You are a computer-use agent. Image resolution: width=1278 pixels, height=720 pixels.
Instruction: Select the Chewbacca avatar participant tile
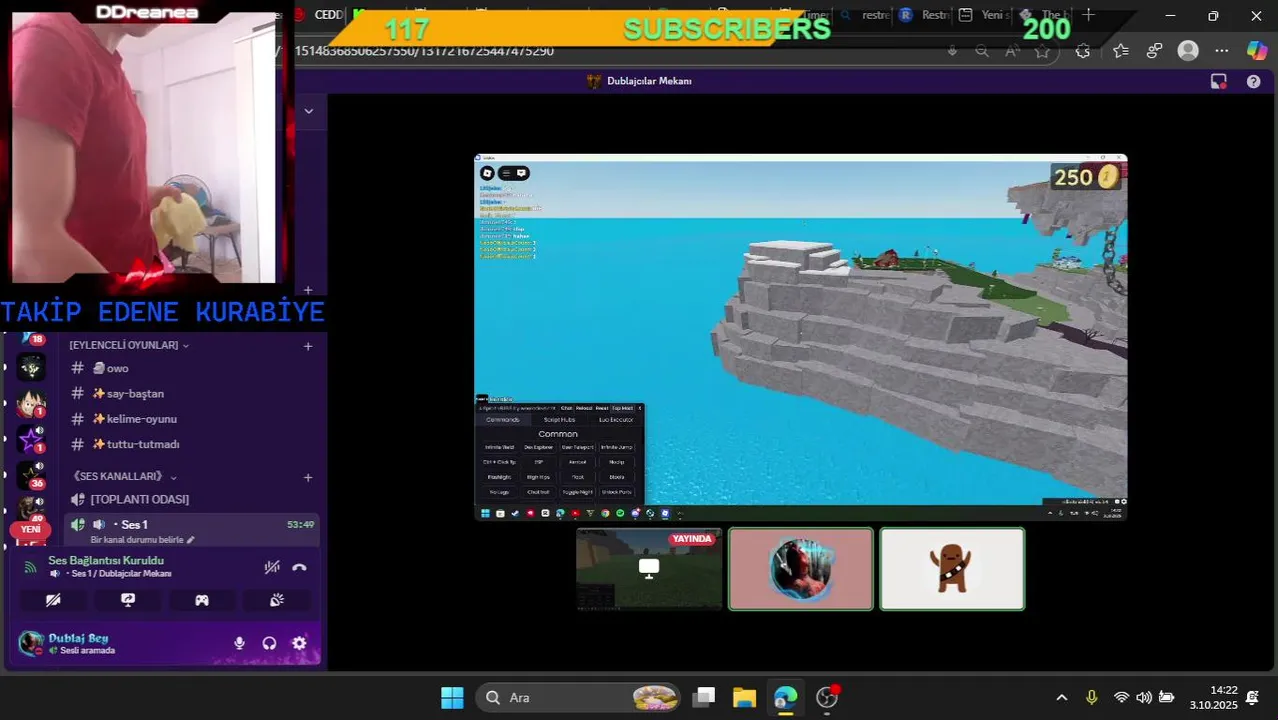[952, 569]
